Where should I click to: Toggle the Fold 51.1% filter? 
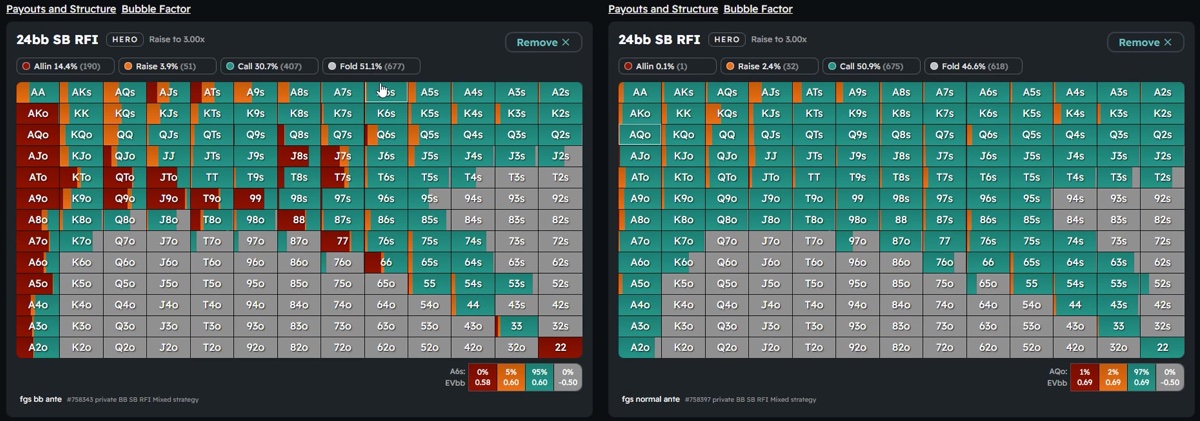[x=372, y=66]
